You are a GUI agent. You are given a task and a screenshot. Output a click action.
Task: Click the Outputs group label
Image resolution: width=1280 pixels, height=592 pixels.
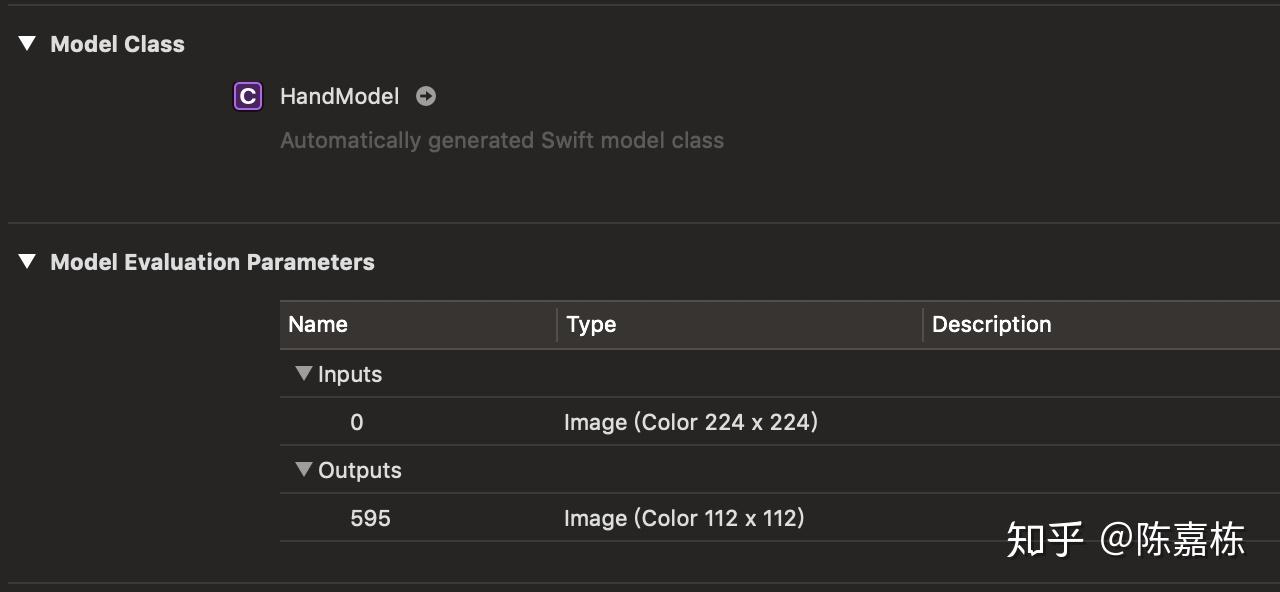[x=360, y=470]
